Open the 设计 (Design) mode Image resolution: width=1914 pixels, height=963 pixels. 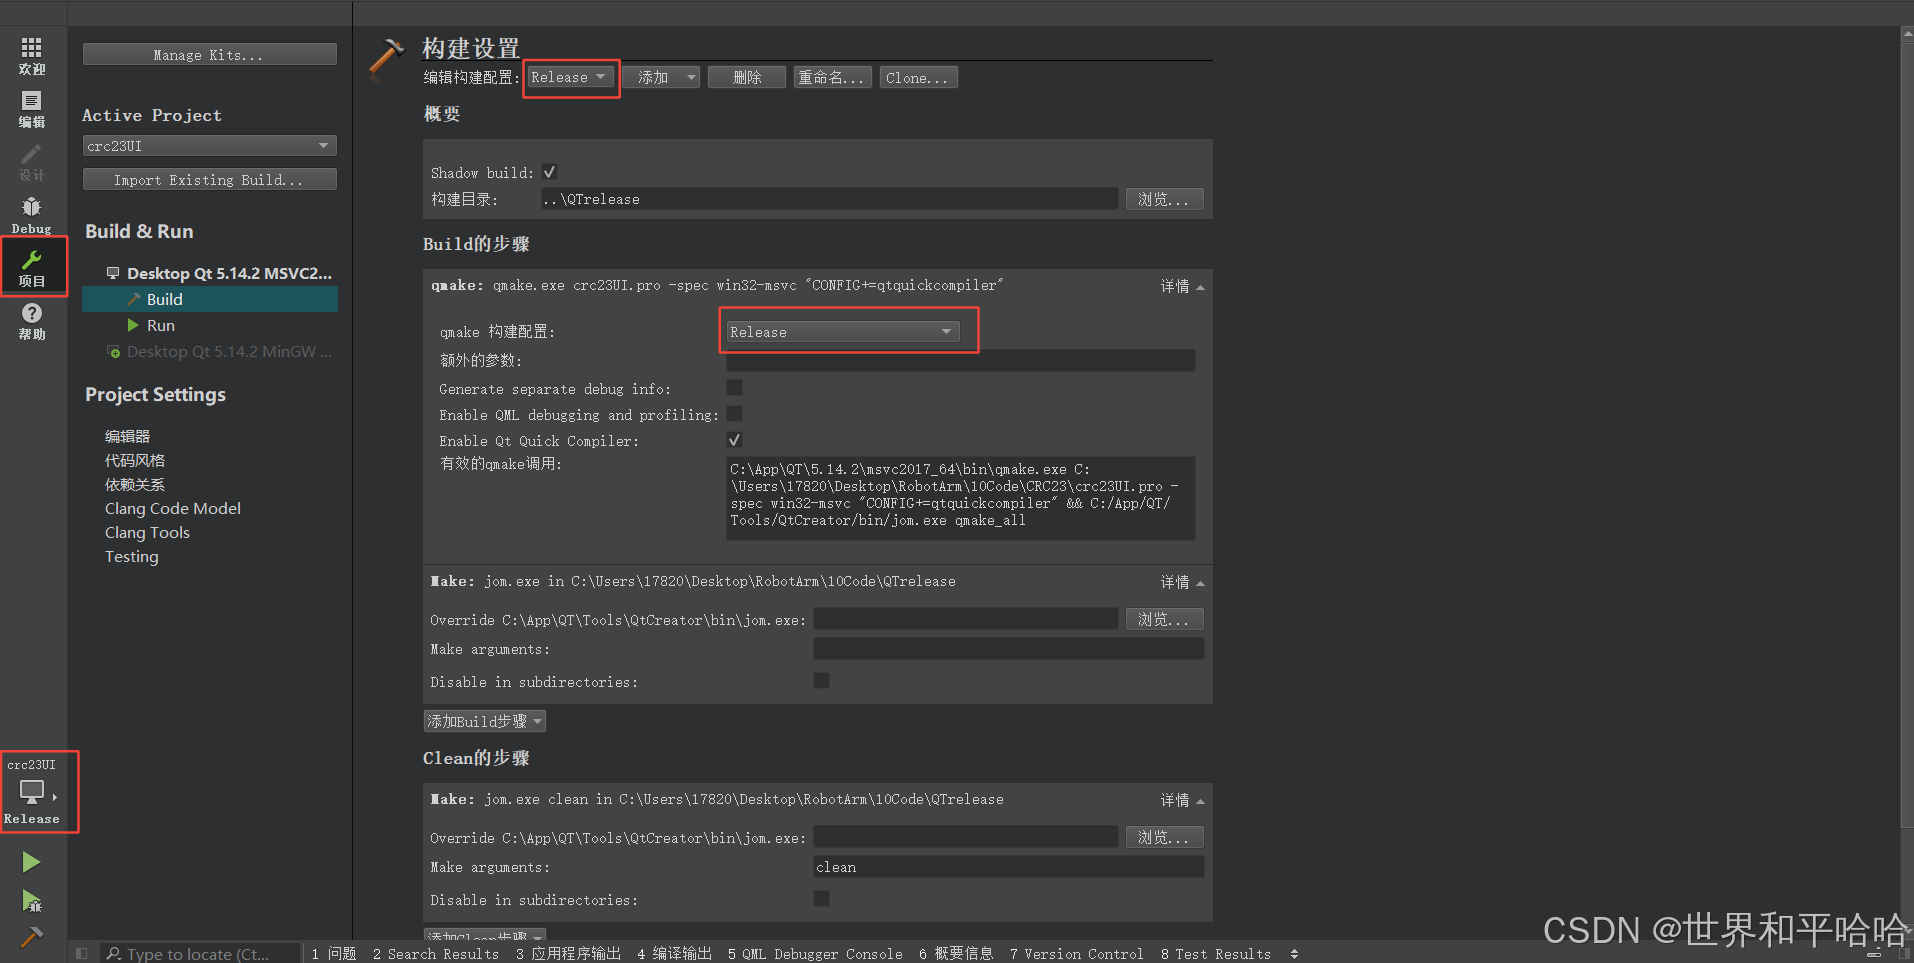(31, 160)
